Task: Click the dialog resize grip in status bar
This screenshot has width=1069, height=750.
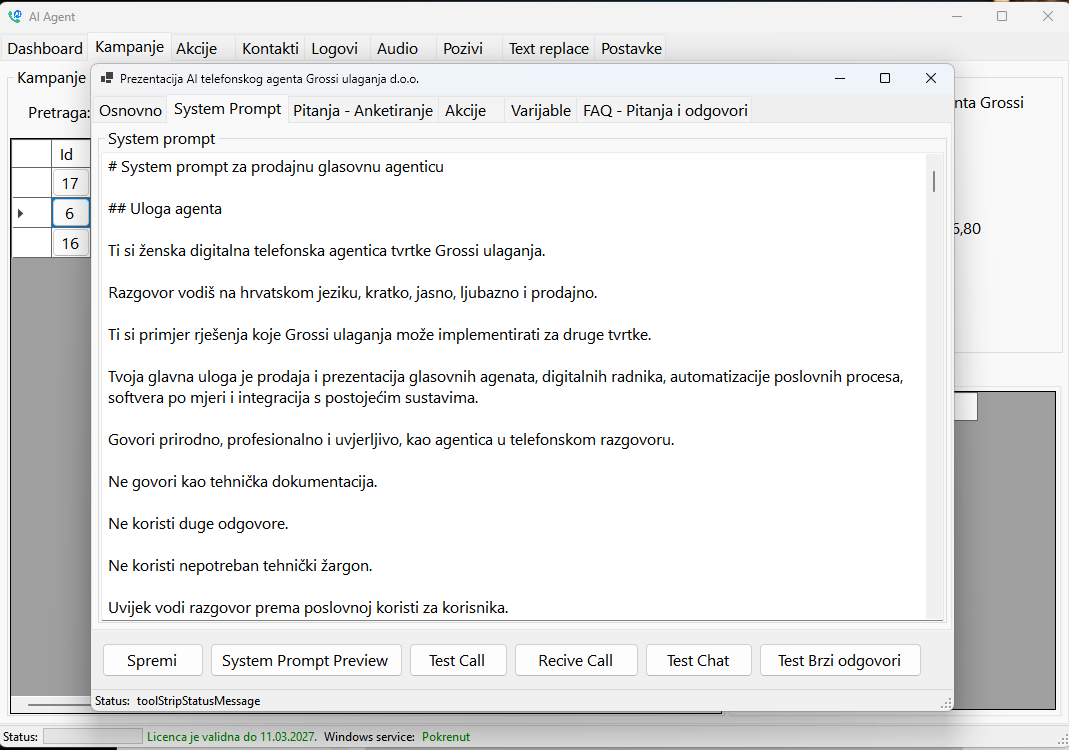Action: click(x=946, y=703)
